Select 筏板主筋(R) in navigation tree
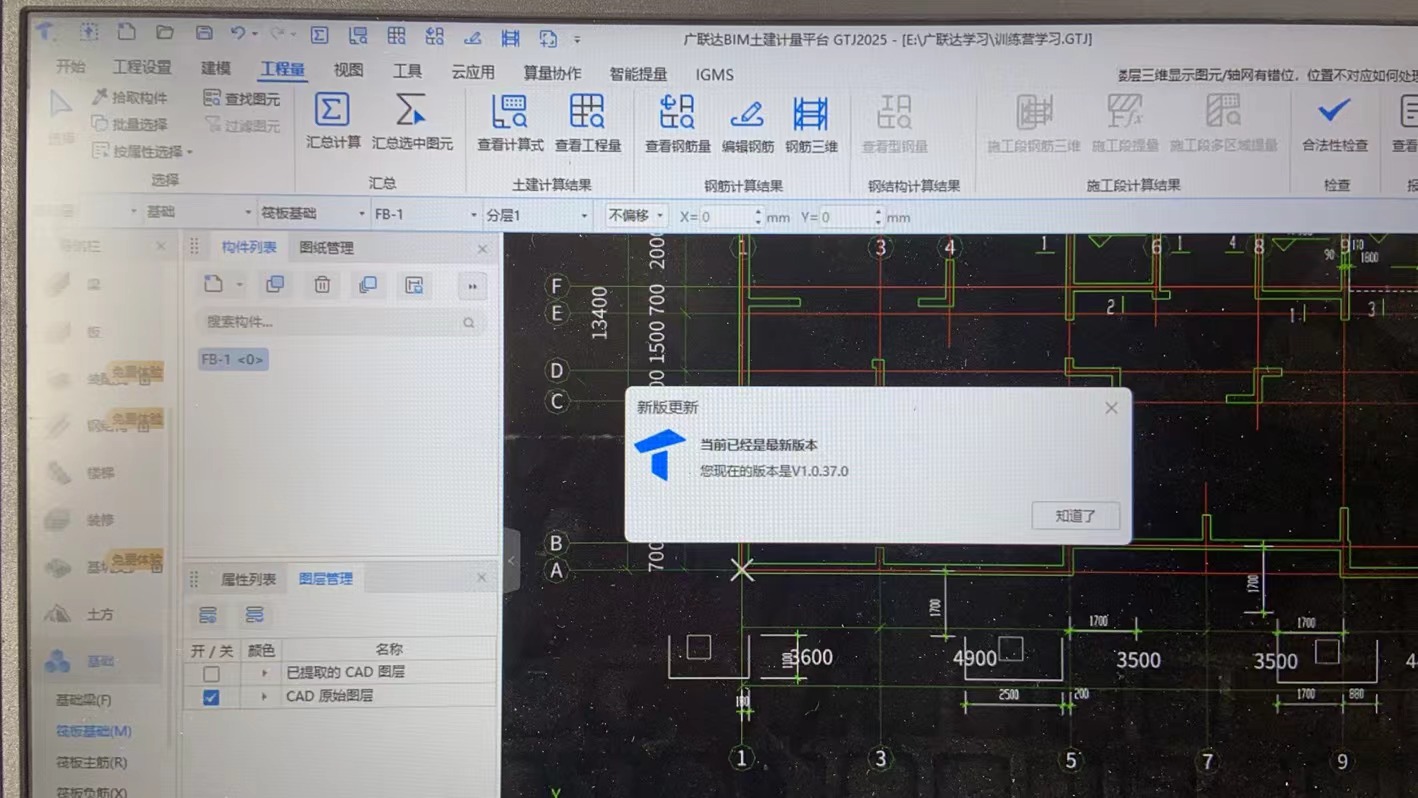 91,762
